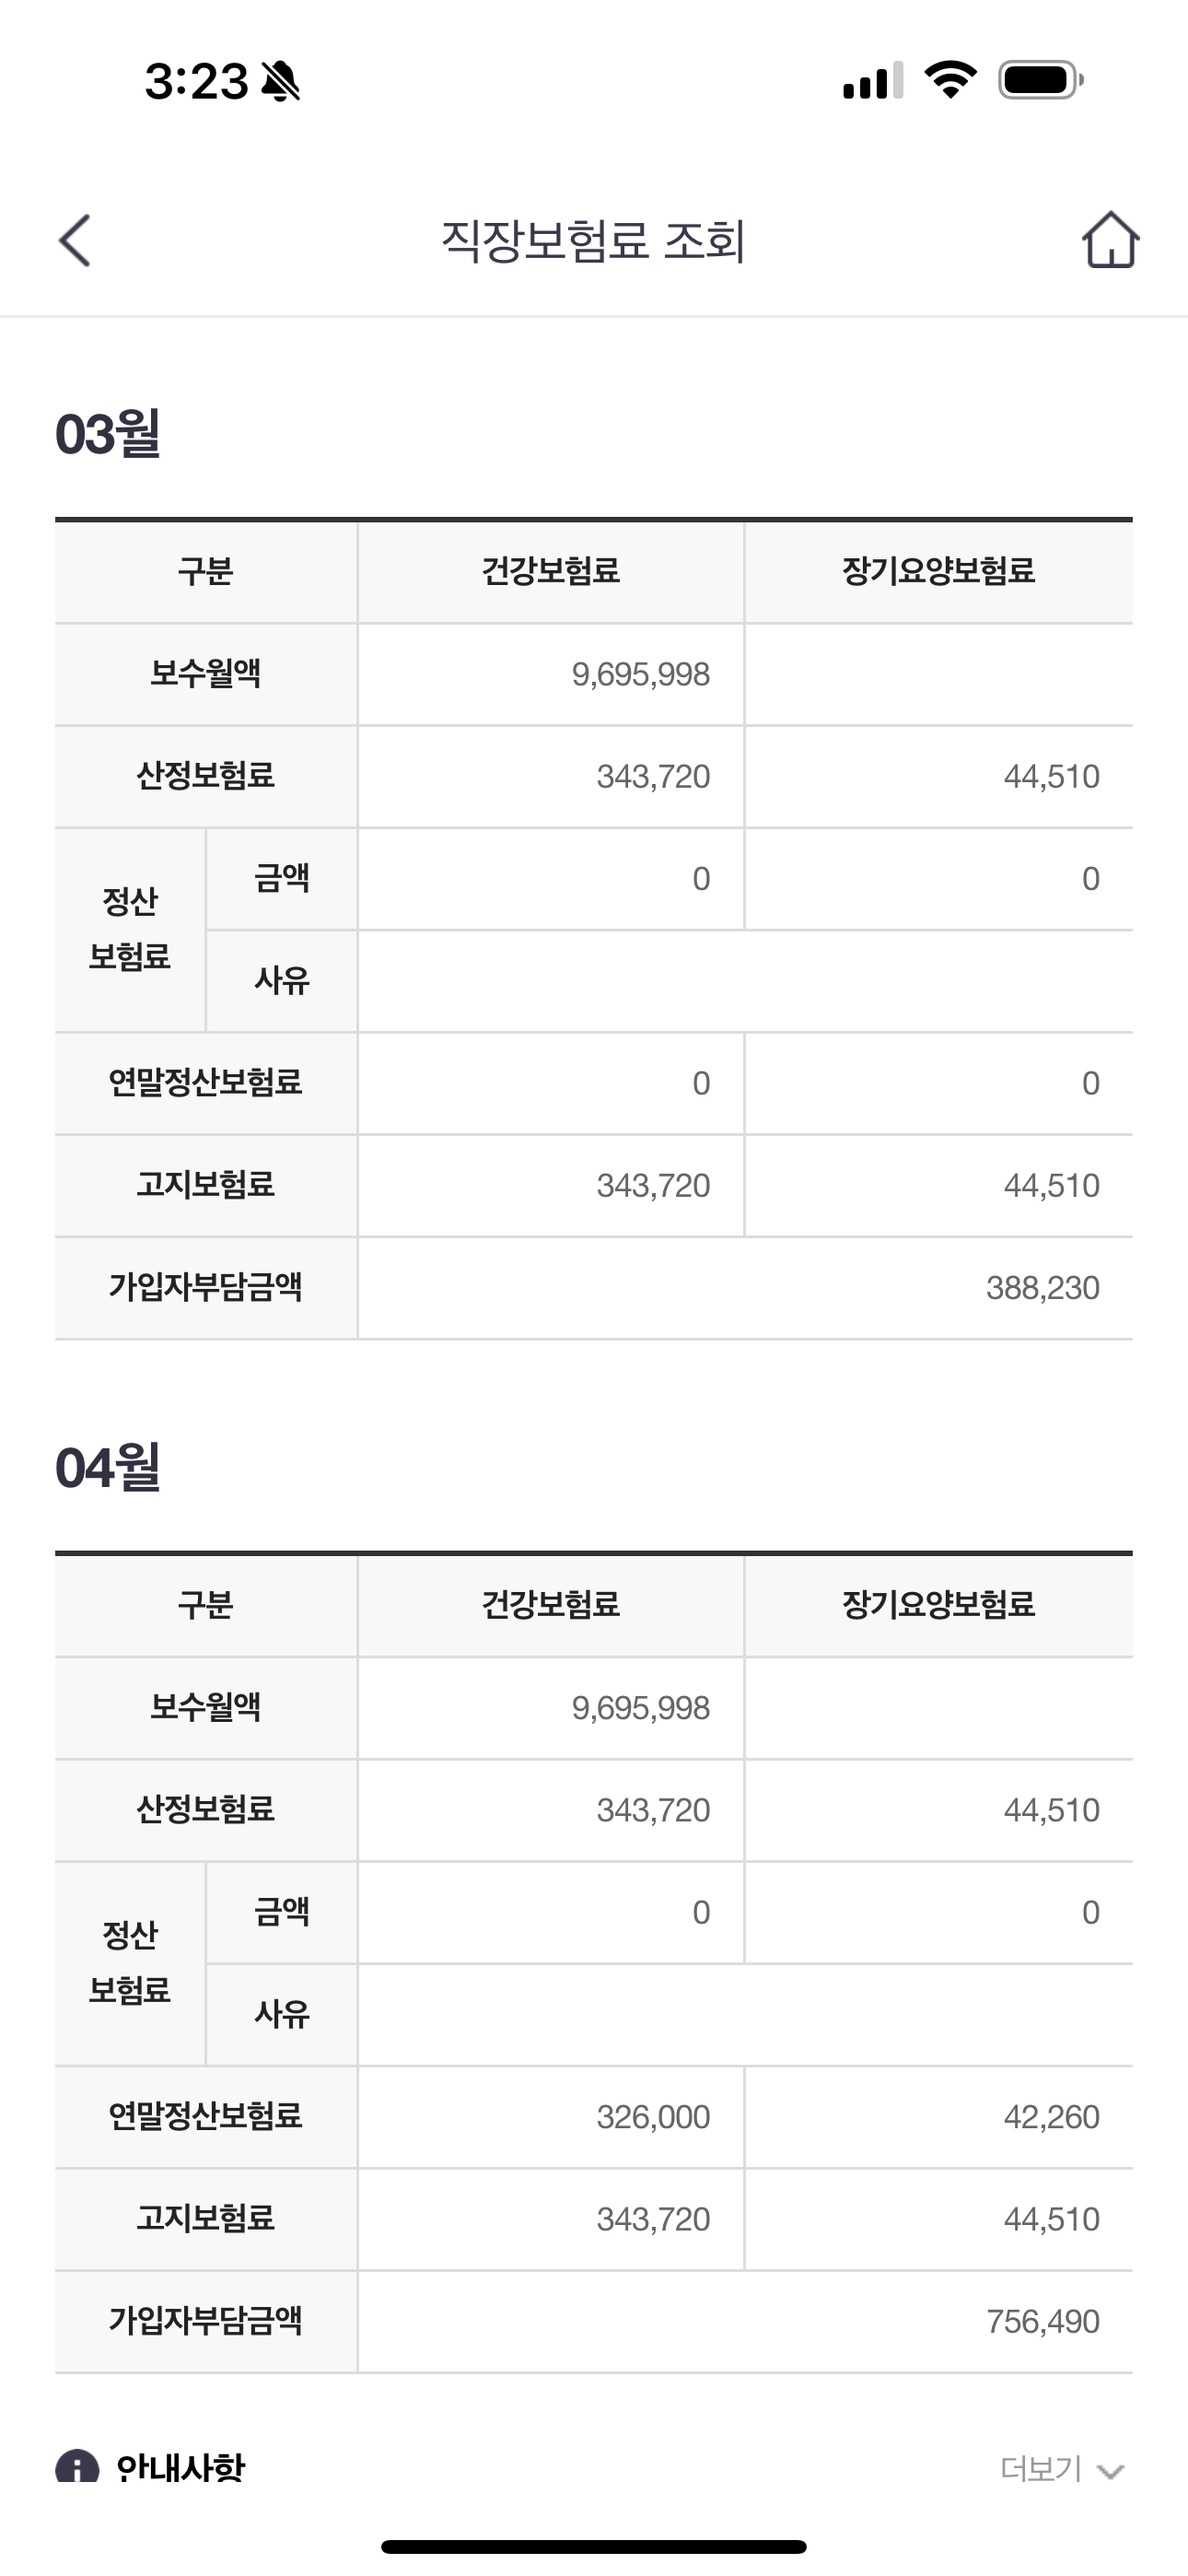
Task: Tap the 03월 section heading
Action: pos(108,434)
